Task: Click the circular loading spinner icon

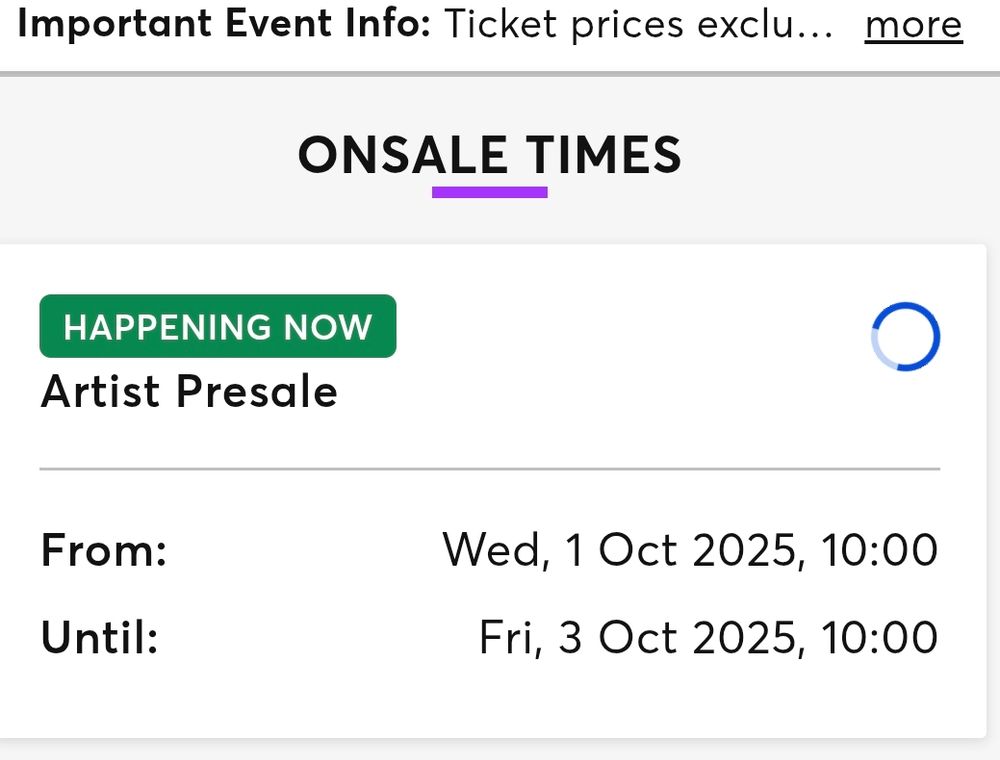Action: point(905,338)
